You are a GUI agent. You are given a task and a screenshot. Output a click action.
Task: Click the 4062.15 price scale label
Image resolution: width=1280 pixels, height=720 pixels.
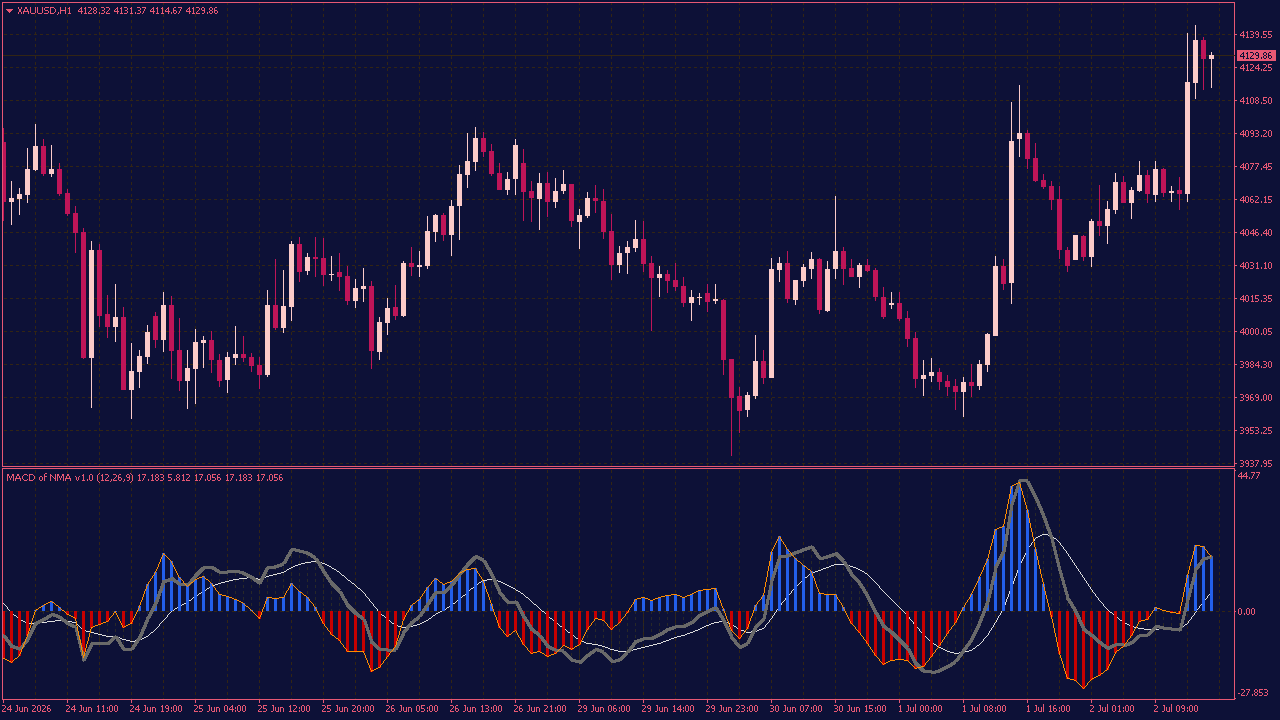pos(1255,200)
